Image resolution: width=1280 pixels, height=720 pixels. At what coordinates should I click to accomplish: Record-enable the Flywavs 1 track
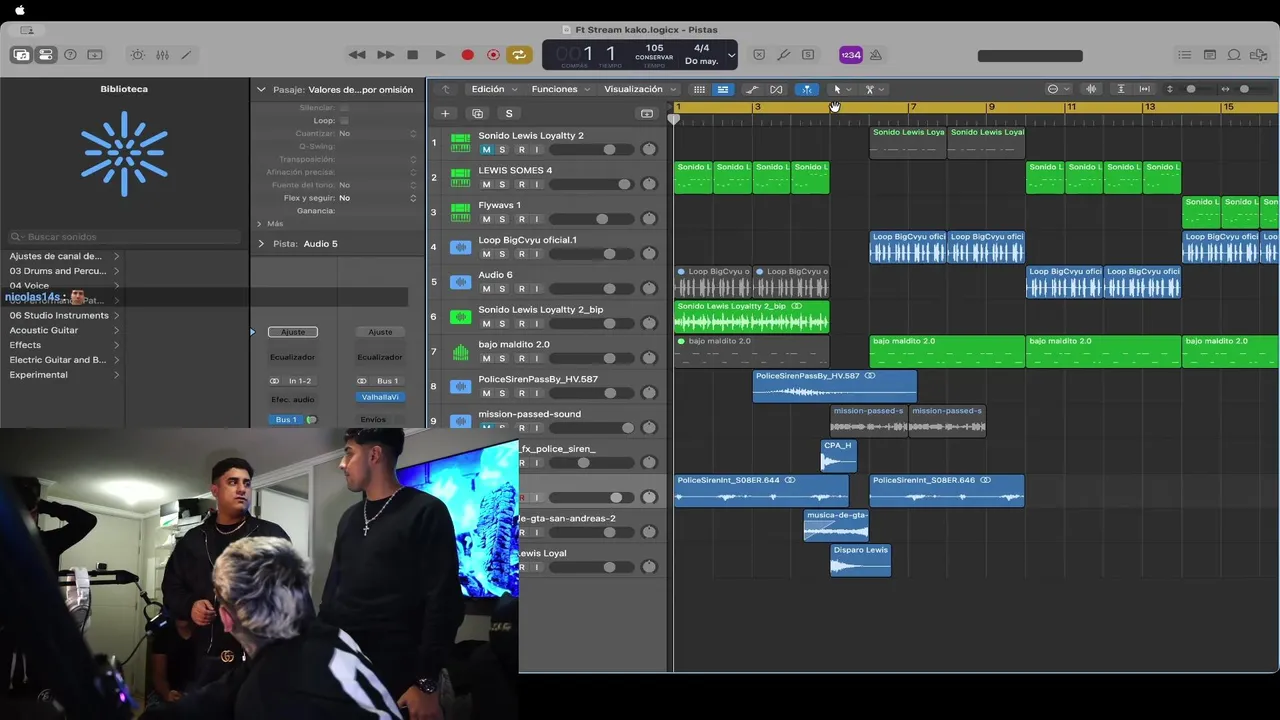pos(521,220)
